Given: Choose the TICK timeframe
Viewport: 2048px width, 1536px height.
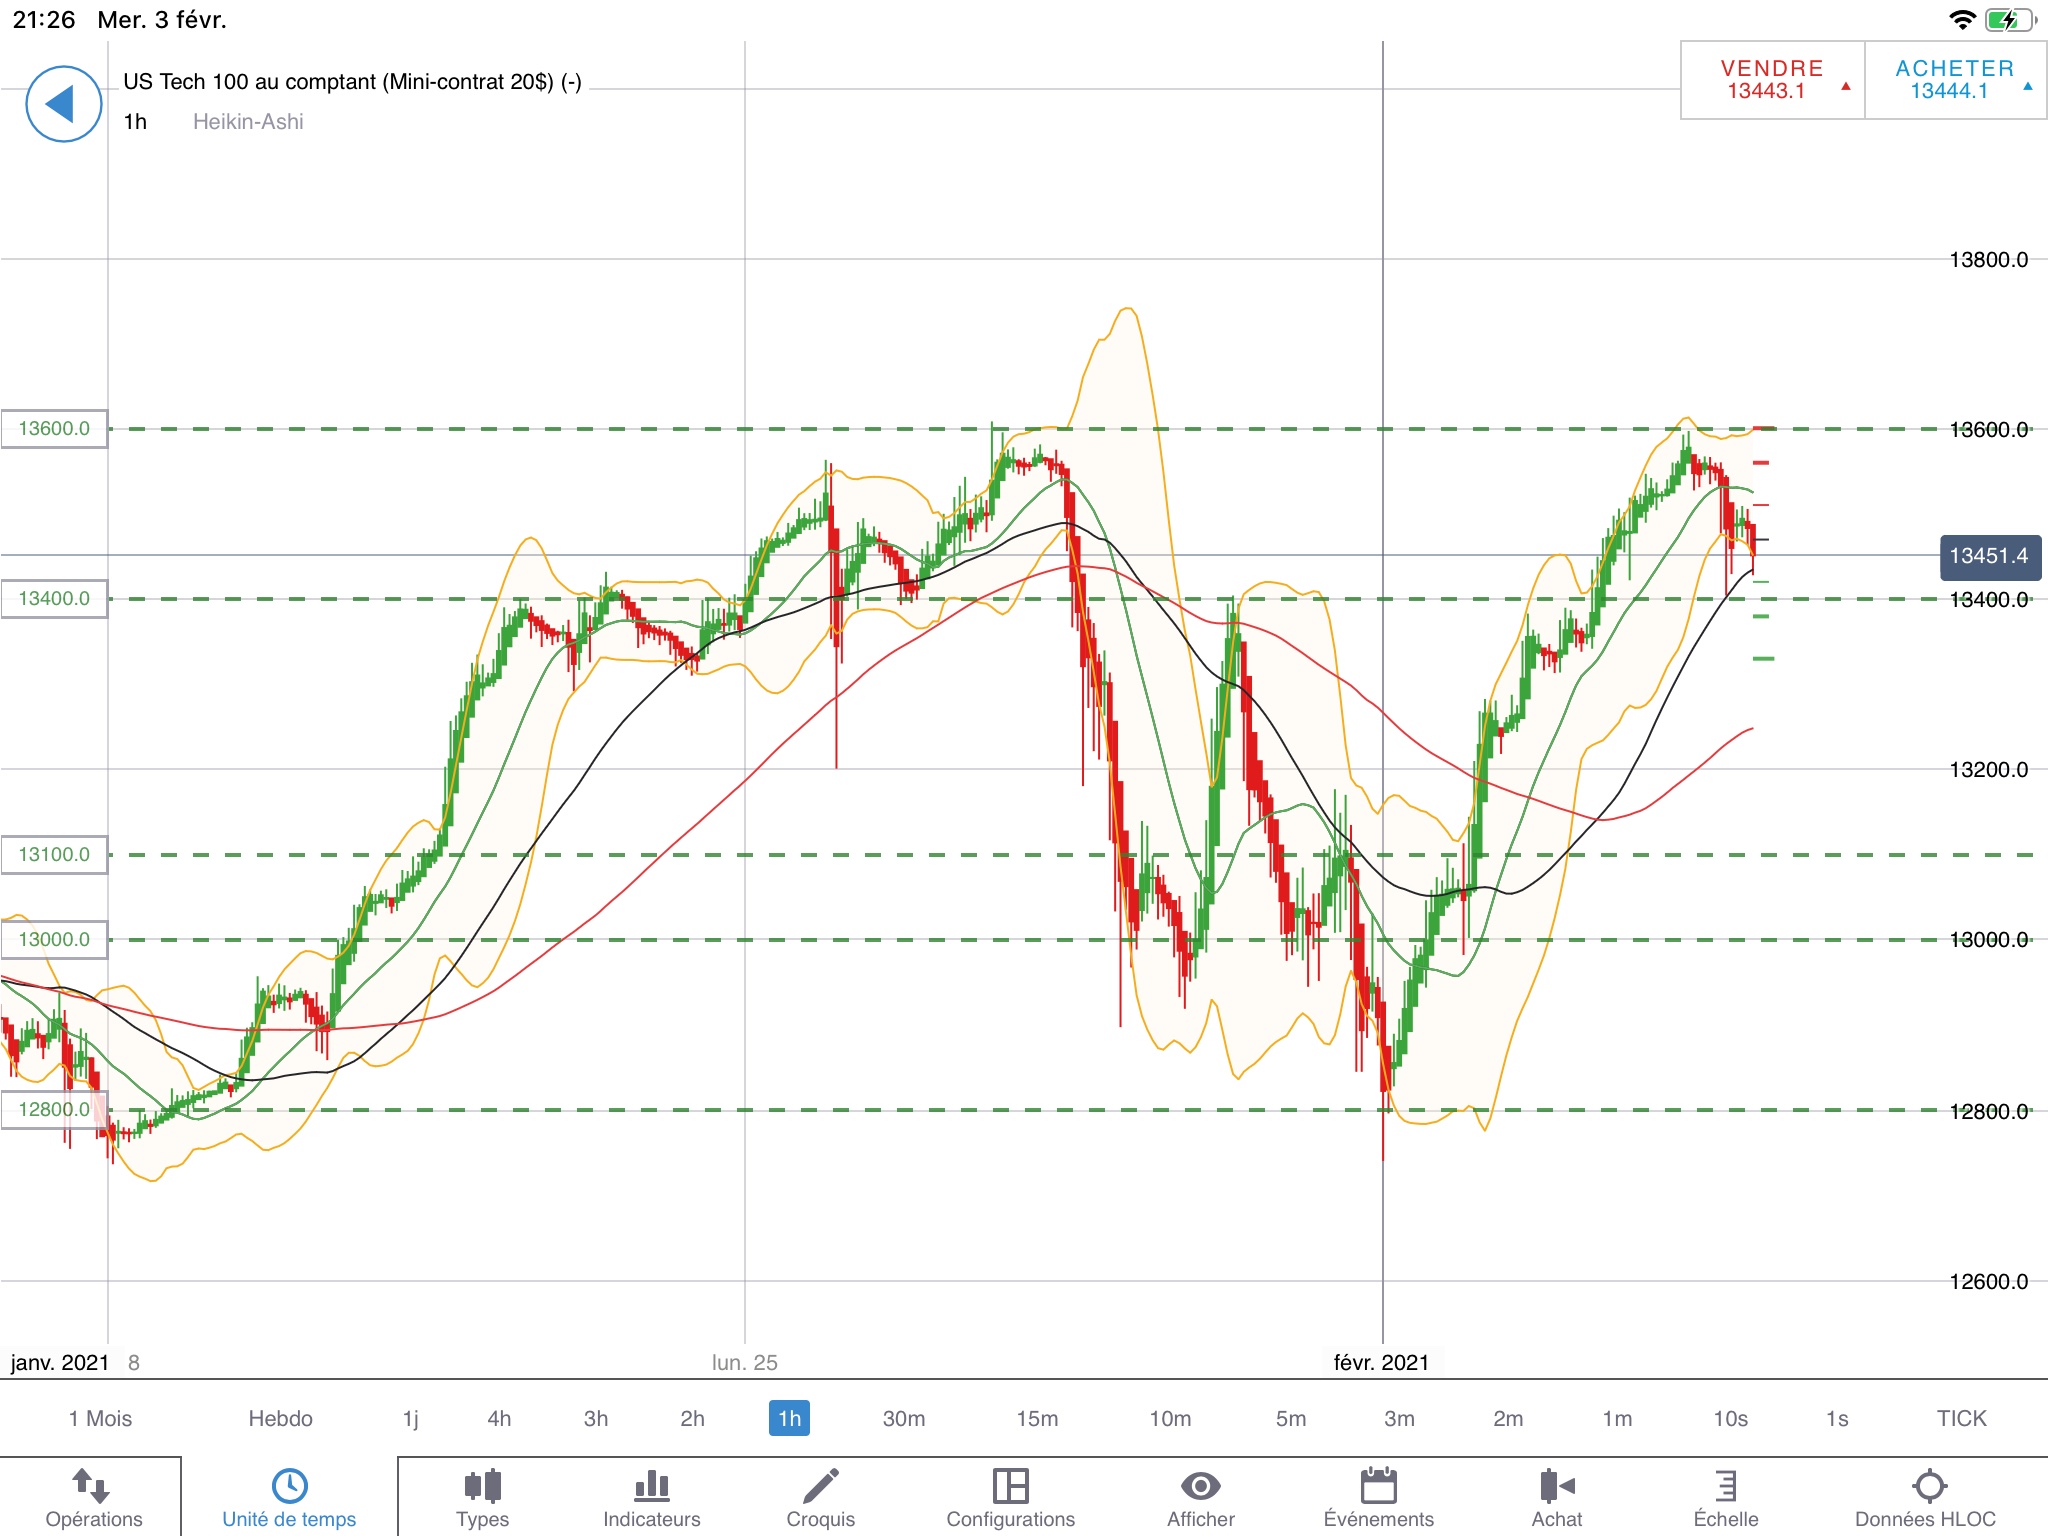Looking at the screenshot, I should point(1961,1418).
